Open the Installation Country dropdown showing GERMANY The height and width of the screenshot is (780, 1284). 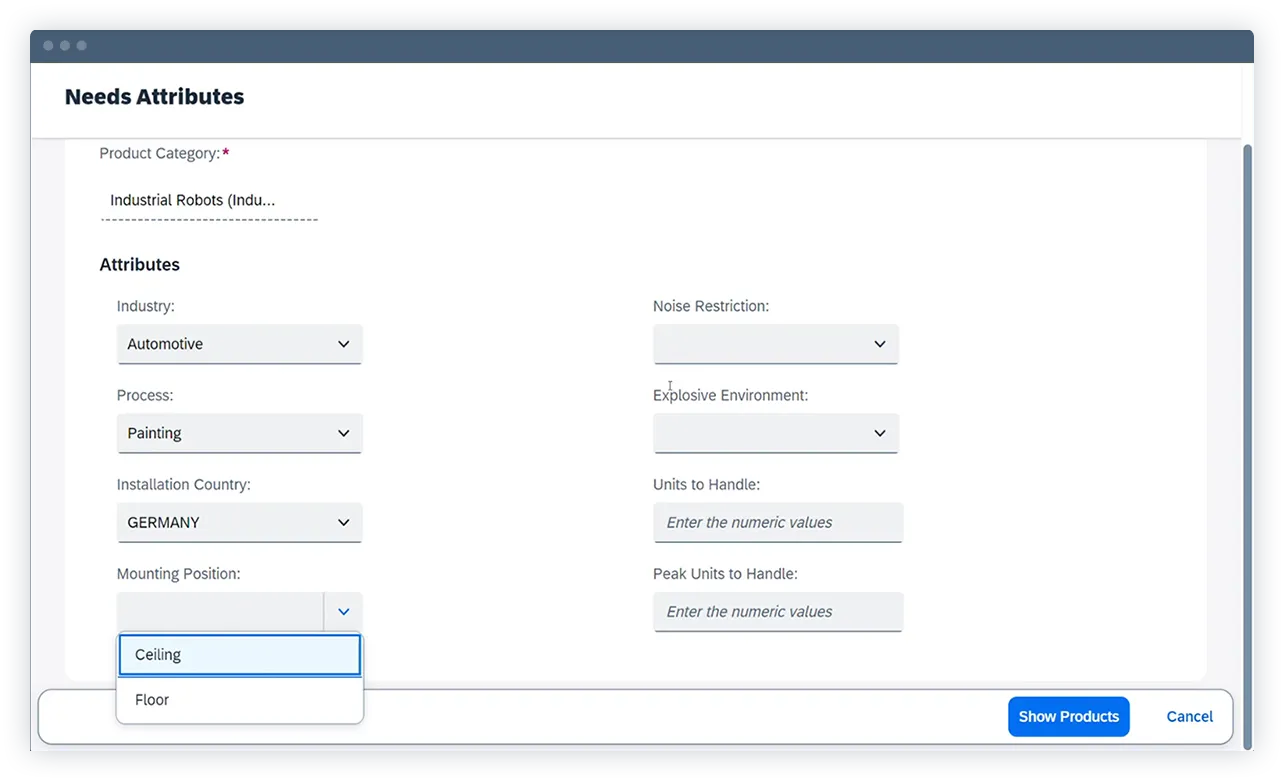pos(240,522)
